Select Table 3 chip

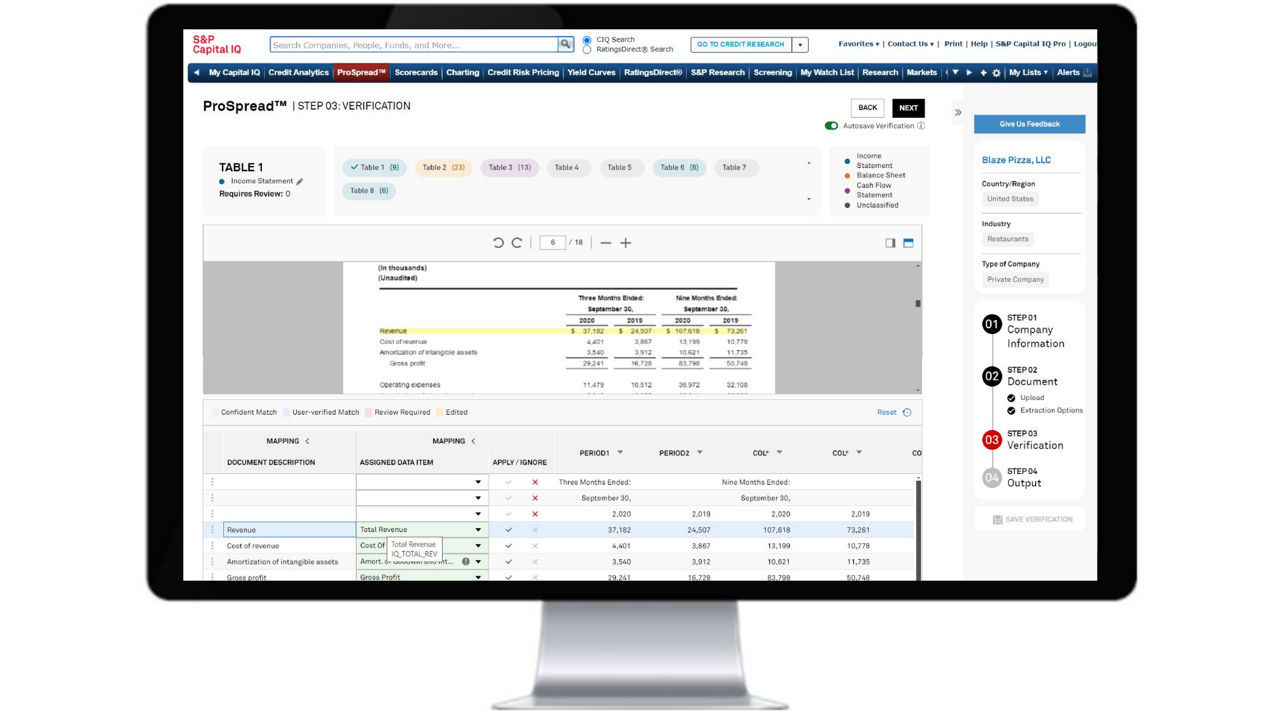[510, 168]
